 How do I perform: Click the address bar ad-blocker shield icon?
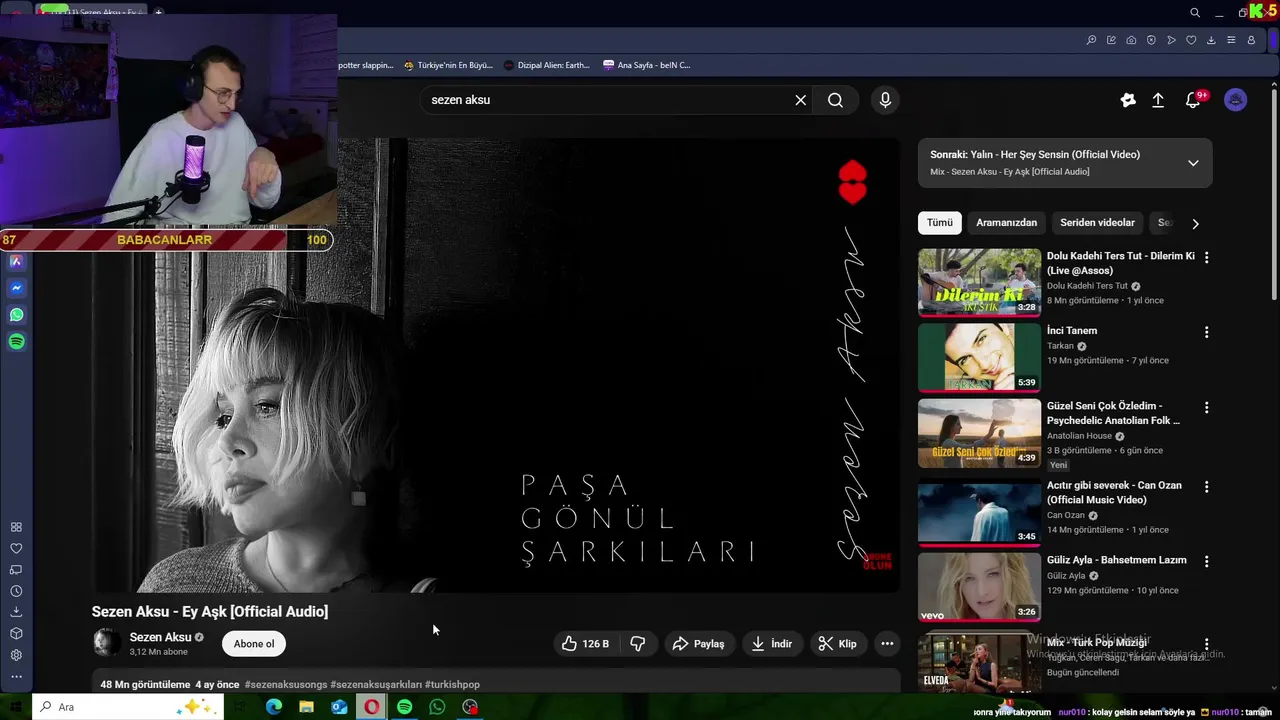[1151, 40]
